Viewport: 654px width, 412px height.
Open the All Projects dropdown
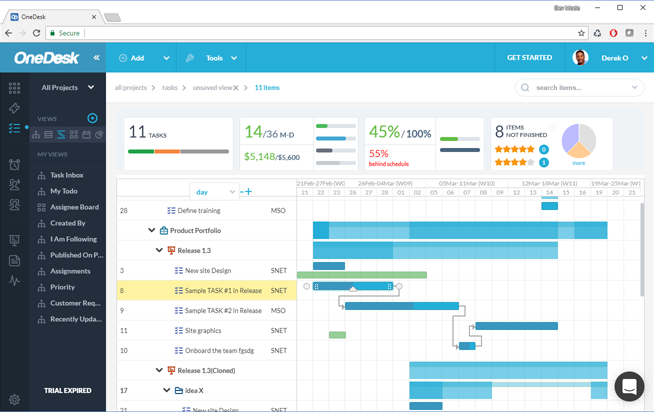click(68, 88)
